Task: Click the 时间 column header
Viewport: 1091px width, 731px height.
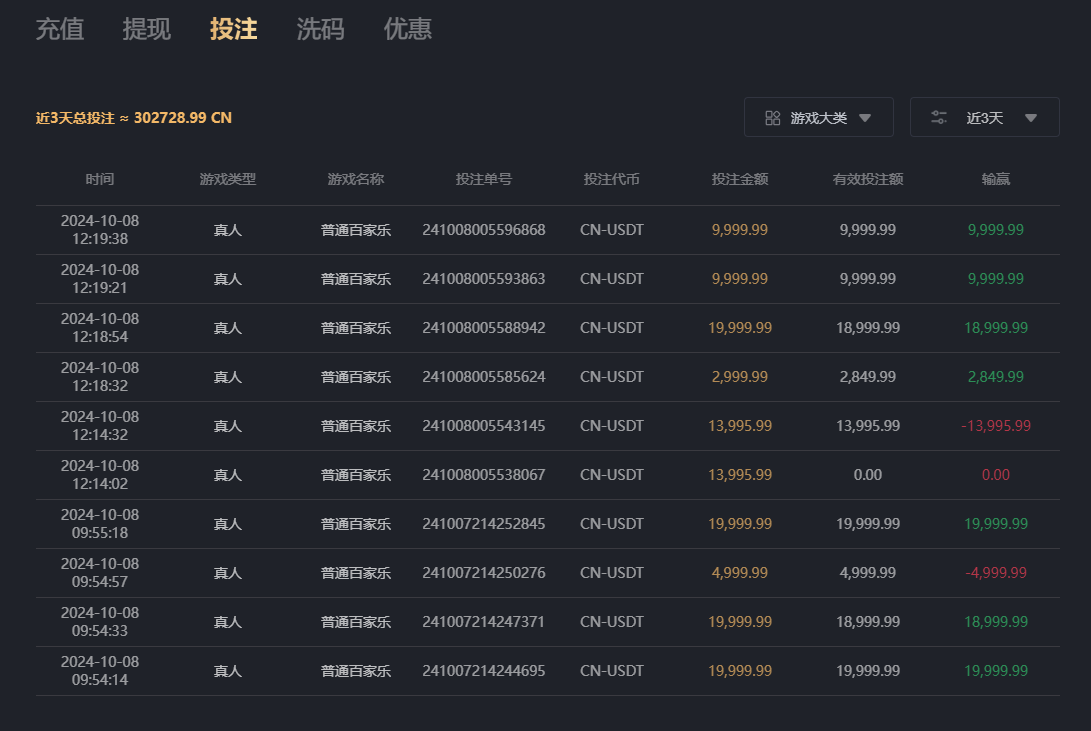Action: pos(100,180)
